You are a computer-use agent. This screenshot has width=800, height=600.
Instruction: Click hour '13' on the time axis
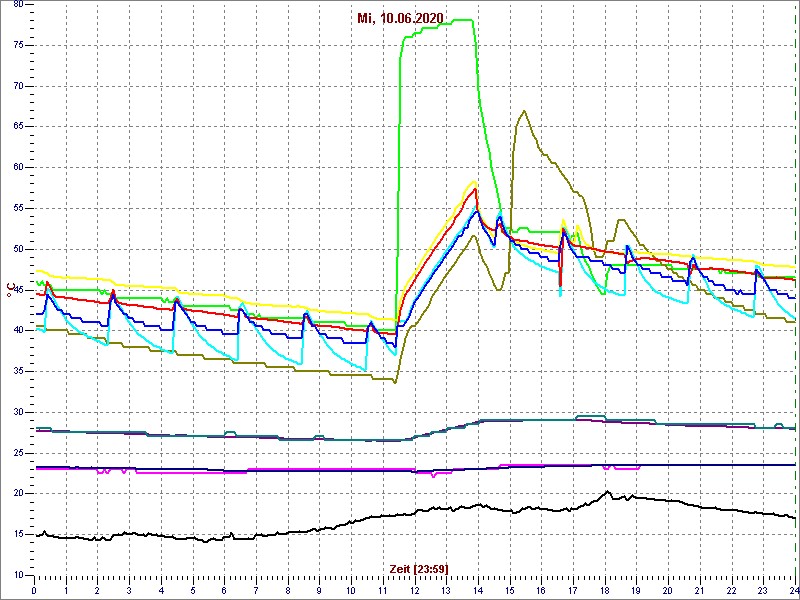pos(446,591)
